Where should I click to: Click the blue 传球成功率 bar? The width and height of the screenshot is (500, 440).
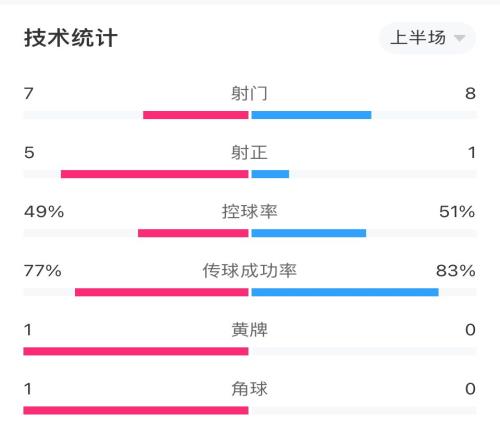(x=345, y=292)
